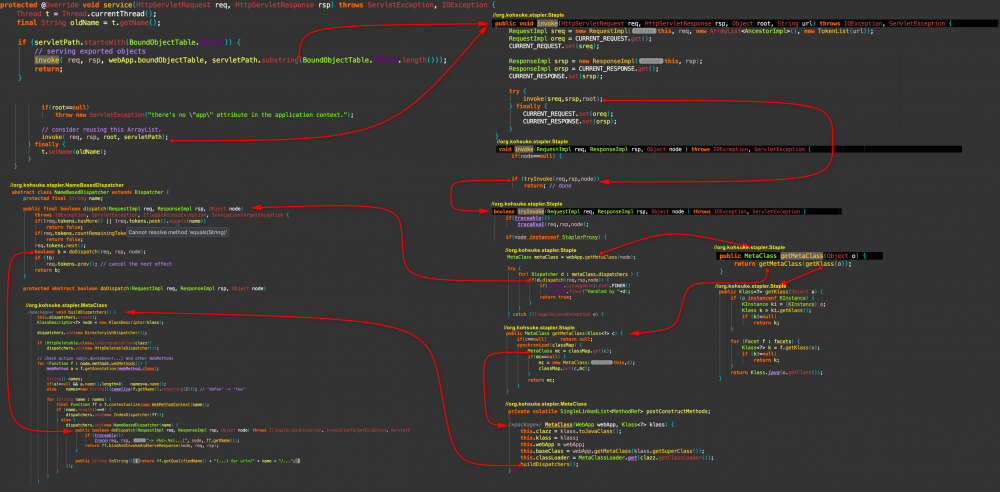This screenshot has height=492, width=1000.
Task: Click the line 'invoke( req, rsp, root, servletPath);'
Action: (105, 137)
